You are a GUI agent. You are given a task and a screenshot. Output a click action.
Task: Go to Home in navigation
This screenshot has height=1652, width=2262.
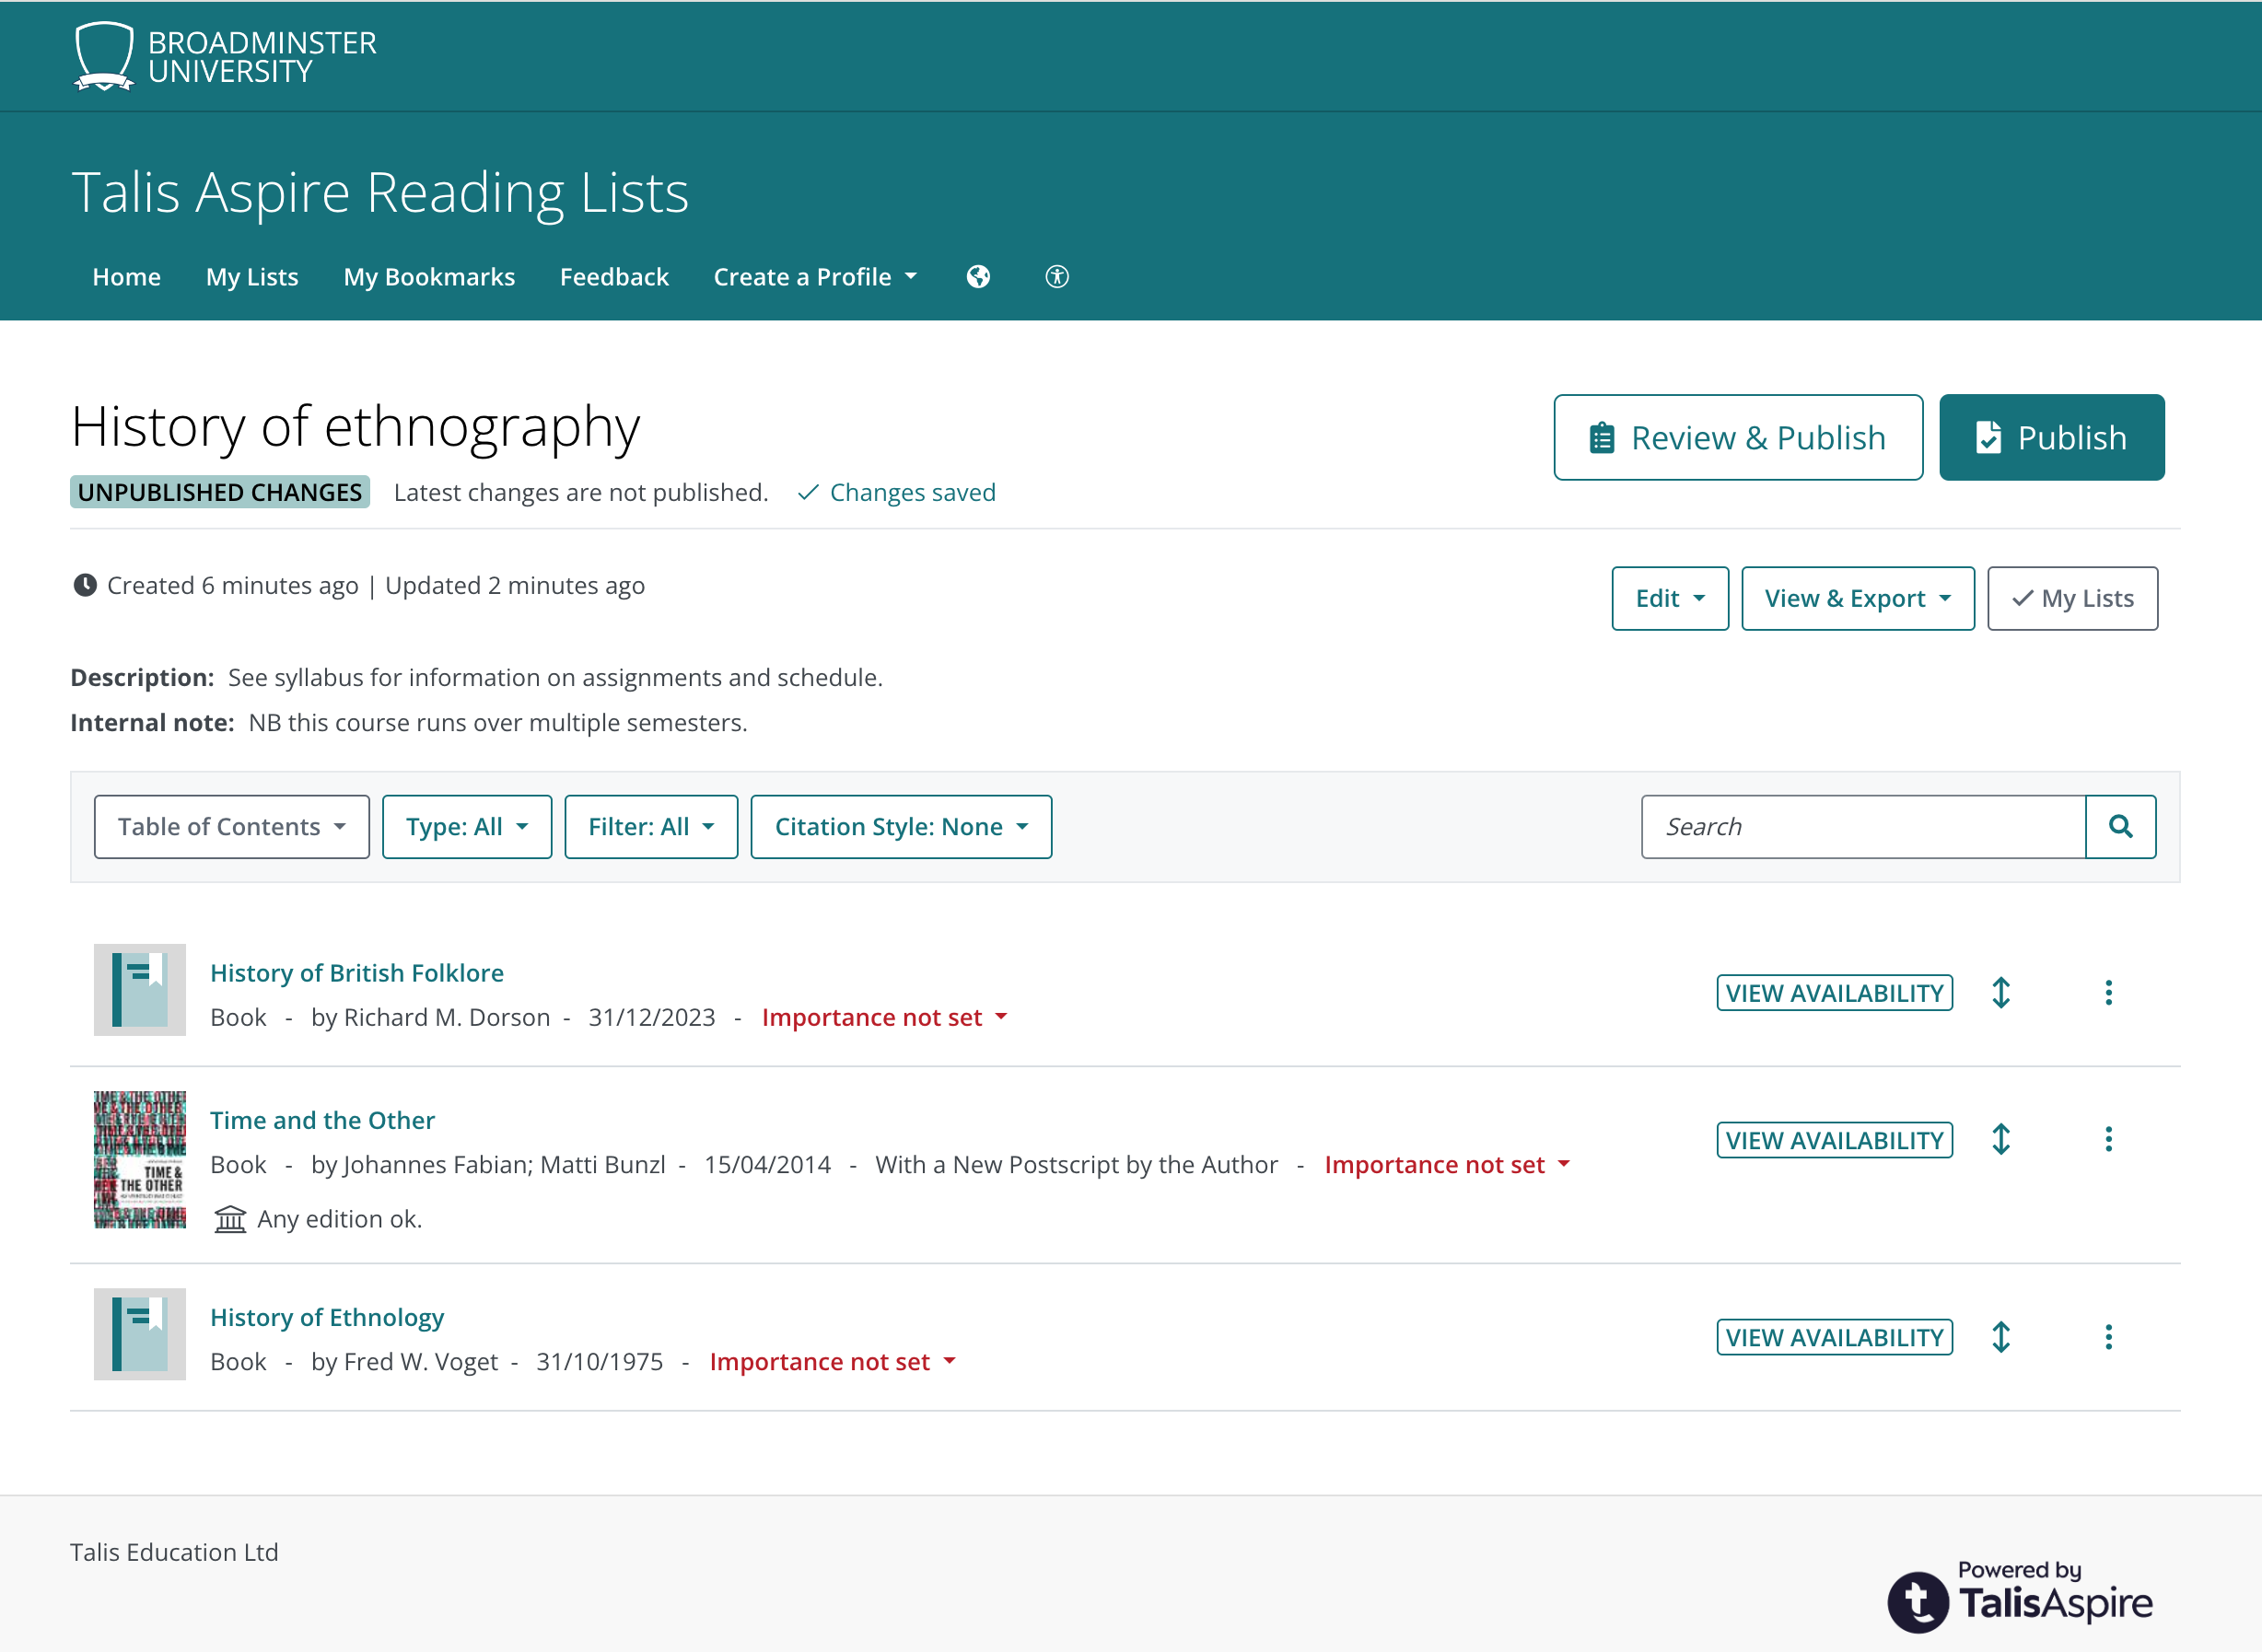click(x=127, y=277)
